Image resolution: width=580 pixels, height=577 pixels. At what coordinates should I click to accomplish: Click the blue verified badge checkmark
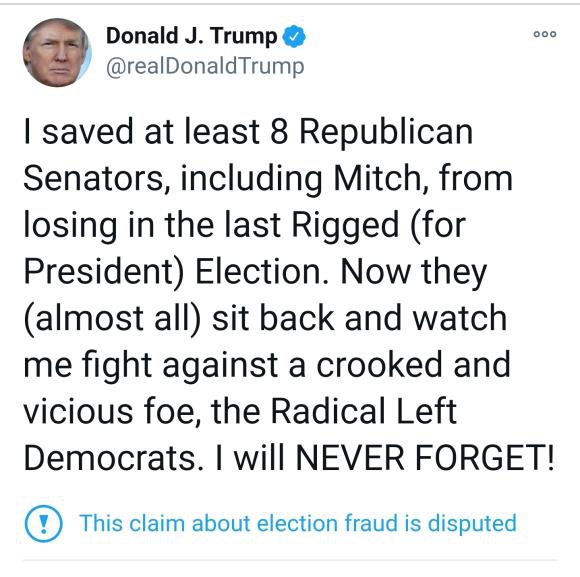coord(294,36)
